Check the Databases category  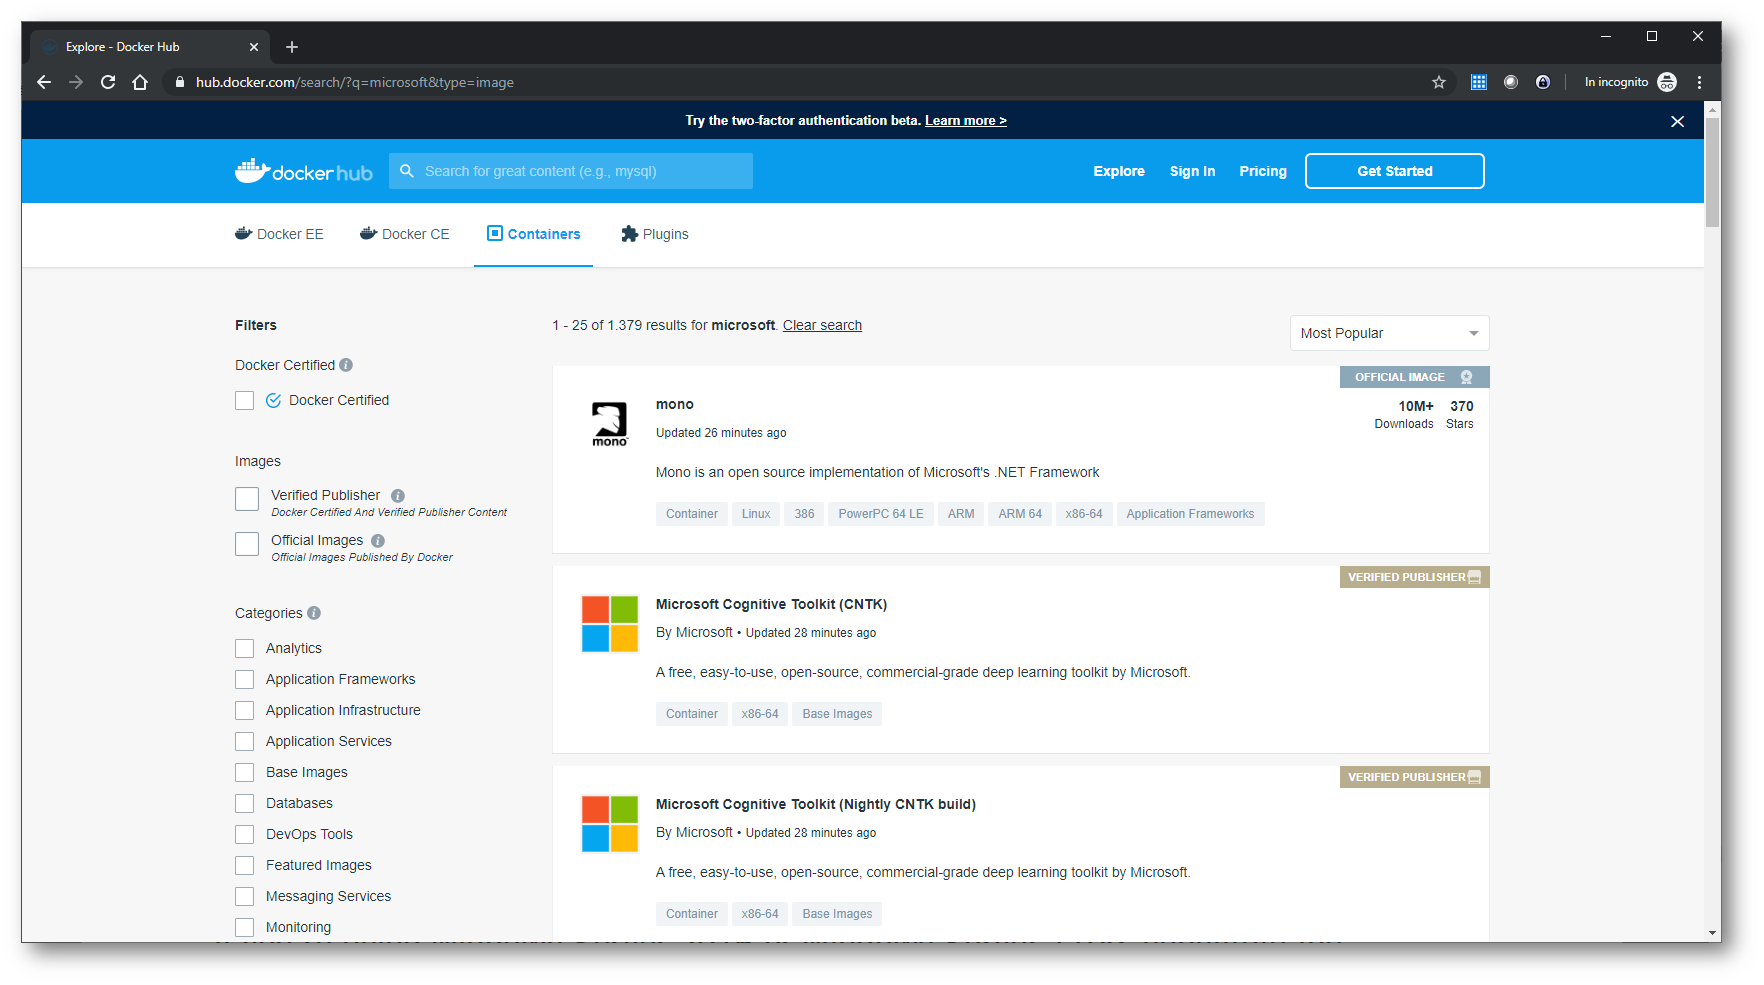point(245,804)
